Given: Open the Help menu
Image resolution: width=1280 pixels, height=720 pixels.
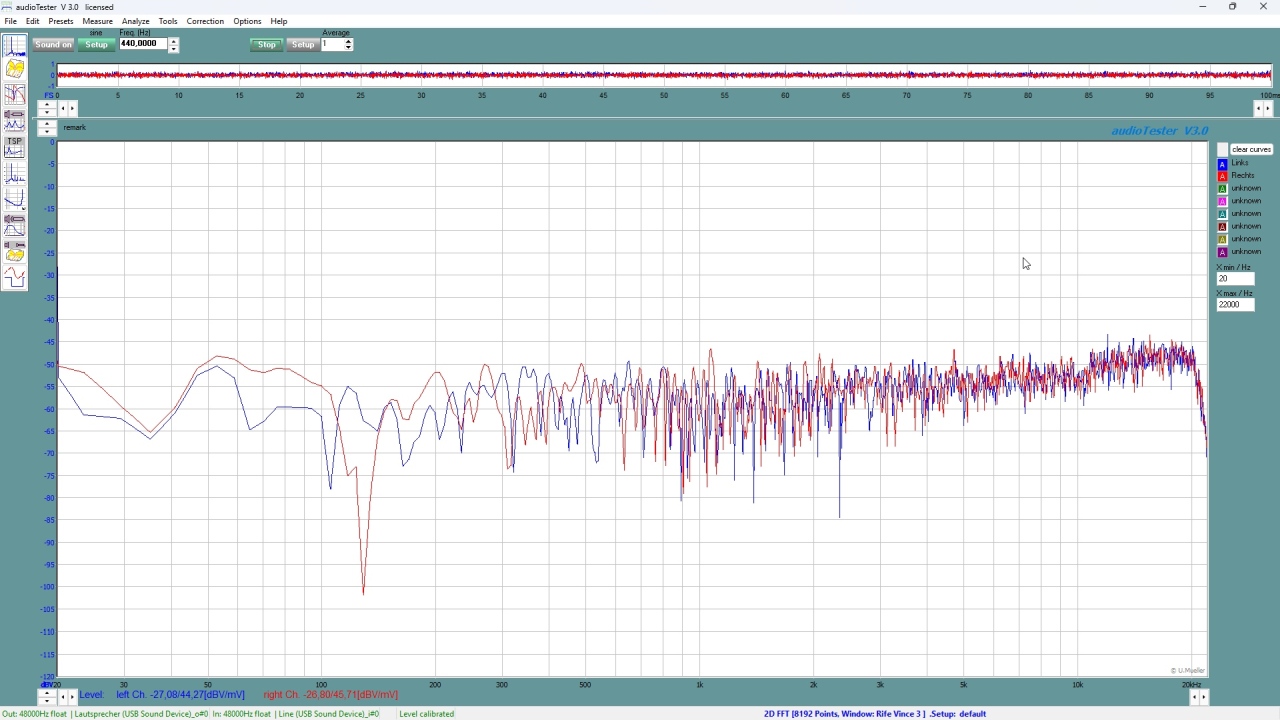Looking at the screenshot, I should tap(279, 21).
